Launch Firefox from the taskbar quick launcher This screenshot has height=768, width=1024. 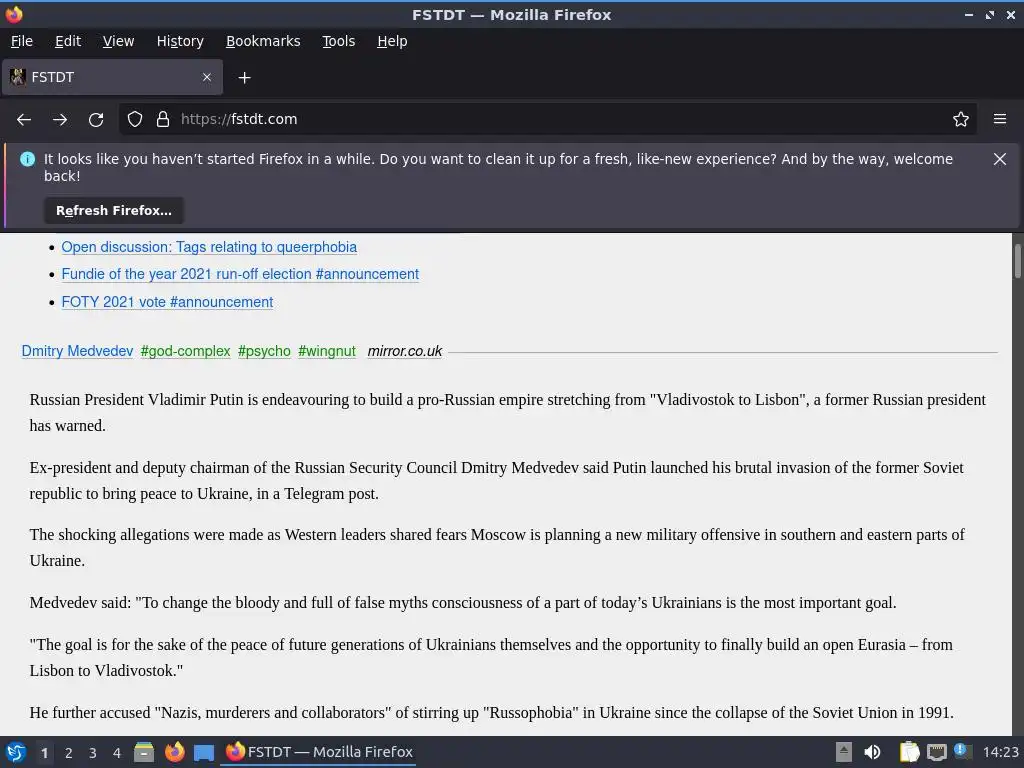pyautogui.click(x=174, y=752)
